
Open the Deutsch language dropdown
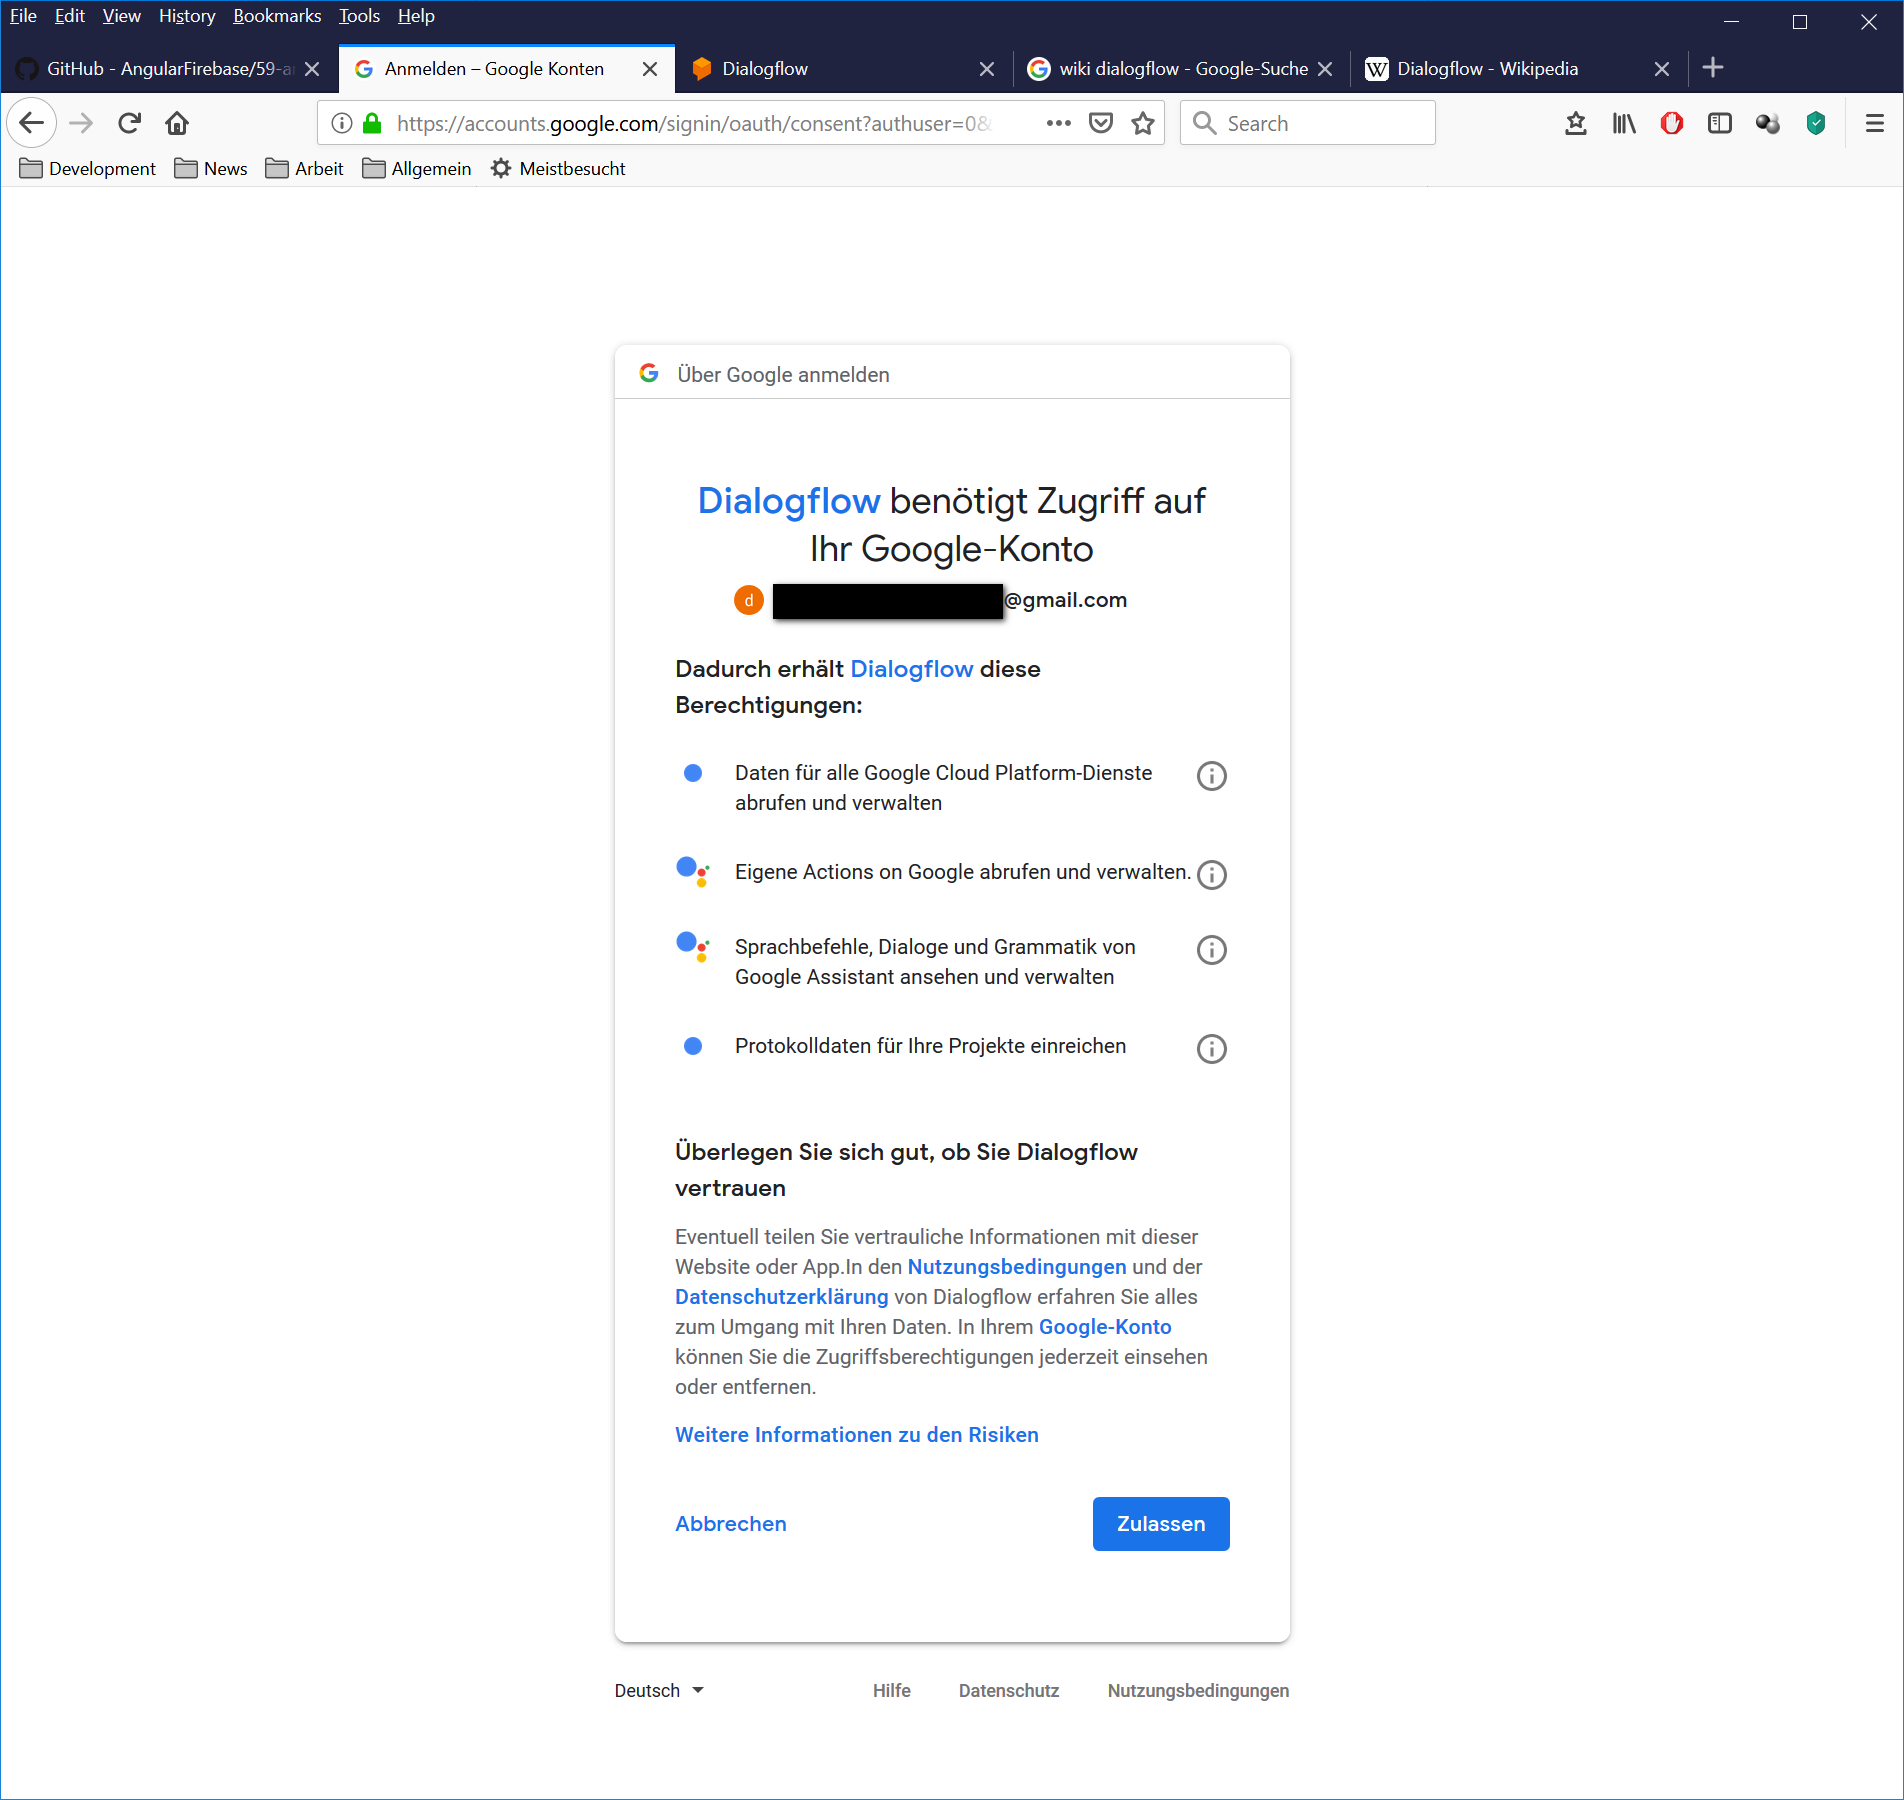[660, 1690]
